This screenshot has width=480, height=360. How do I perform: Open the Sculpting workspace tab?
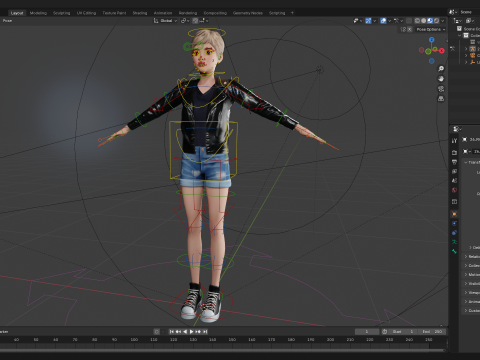62,13
